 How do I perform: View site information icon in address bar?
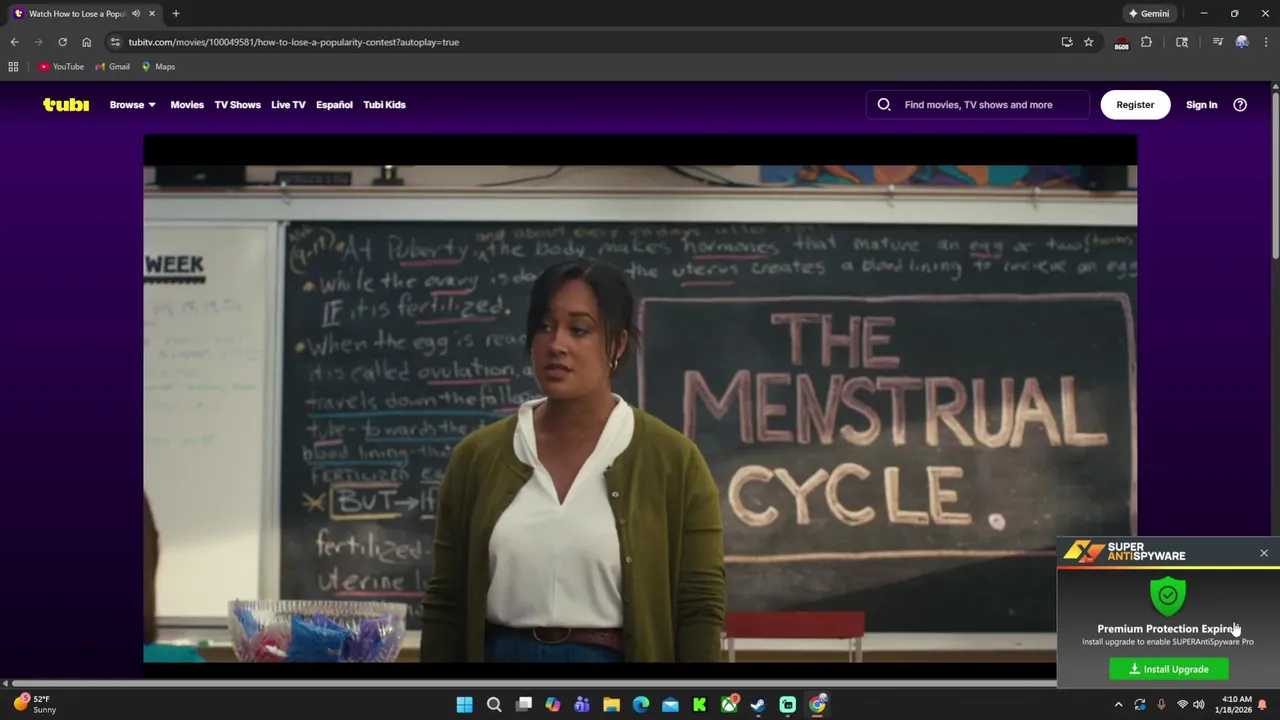[x=115, y=42]
